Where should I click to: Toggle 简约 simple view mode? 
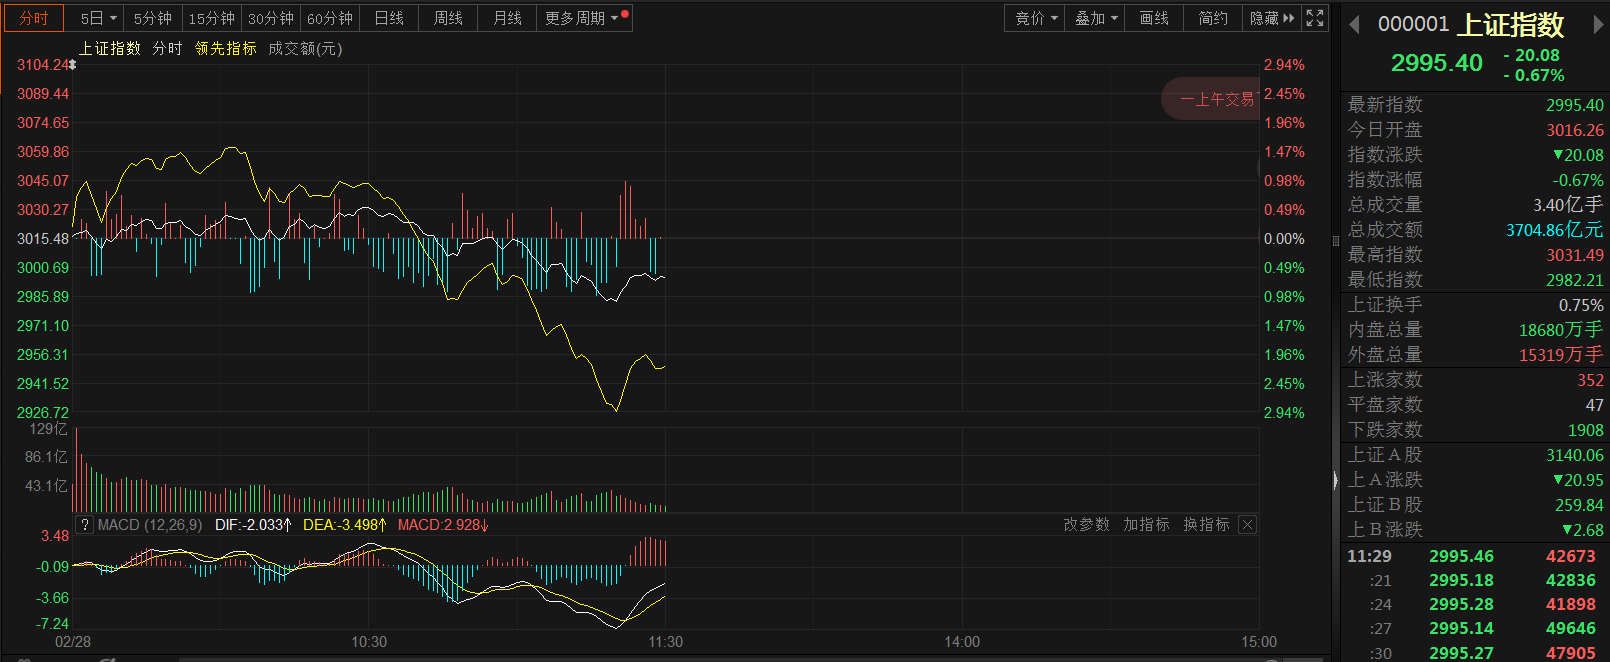[x=1213, y=18]
